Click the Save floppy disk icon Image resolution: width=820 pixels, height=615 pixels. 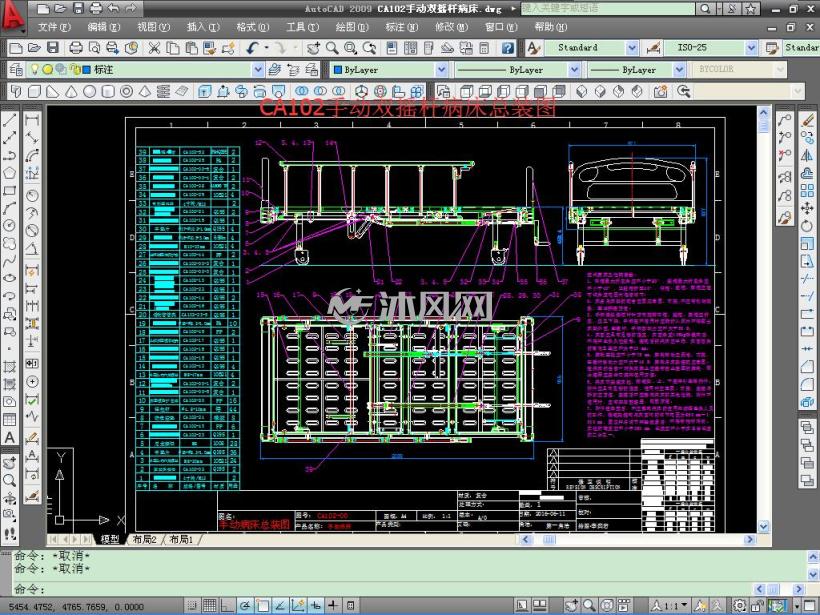(x=53, y=48)
